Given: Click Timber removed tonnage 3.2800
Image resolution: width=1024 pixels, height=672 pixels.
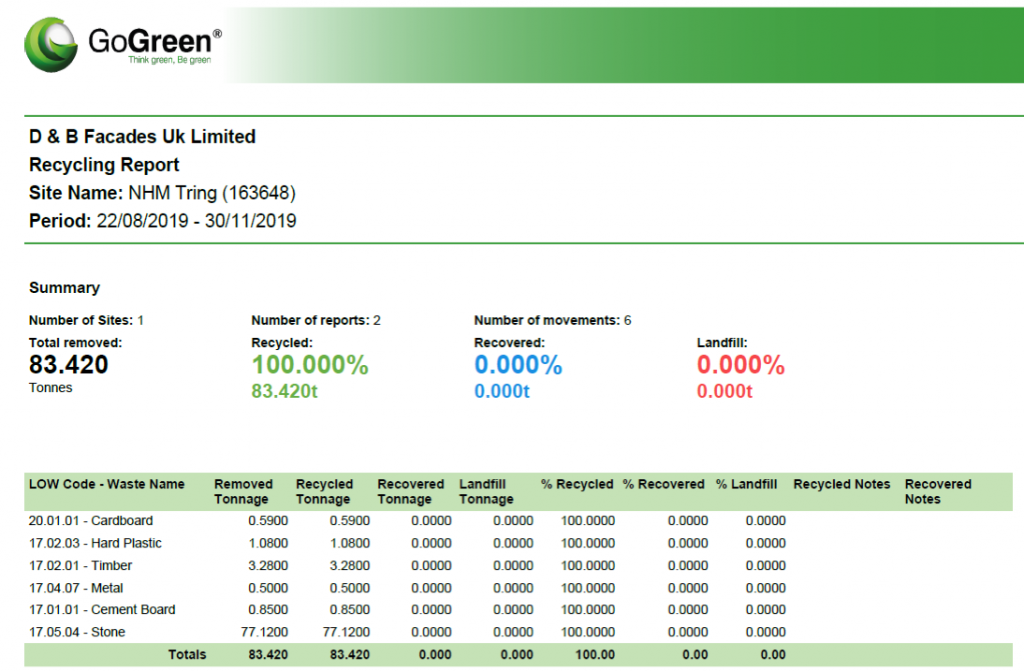Looking at the screenshot, I should [268, 565].
